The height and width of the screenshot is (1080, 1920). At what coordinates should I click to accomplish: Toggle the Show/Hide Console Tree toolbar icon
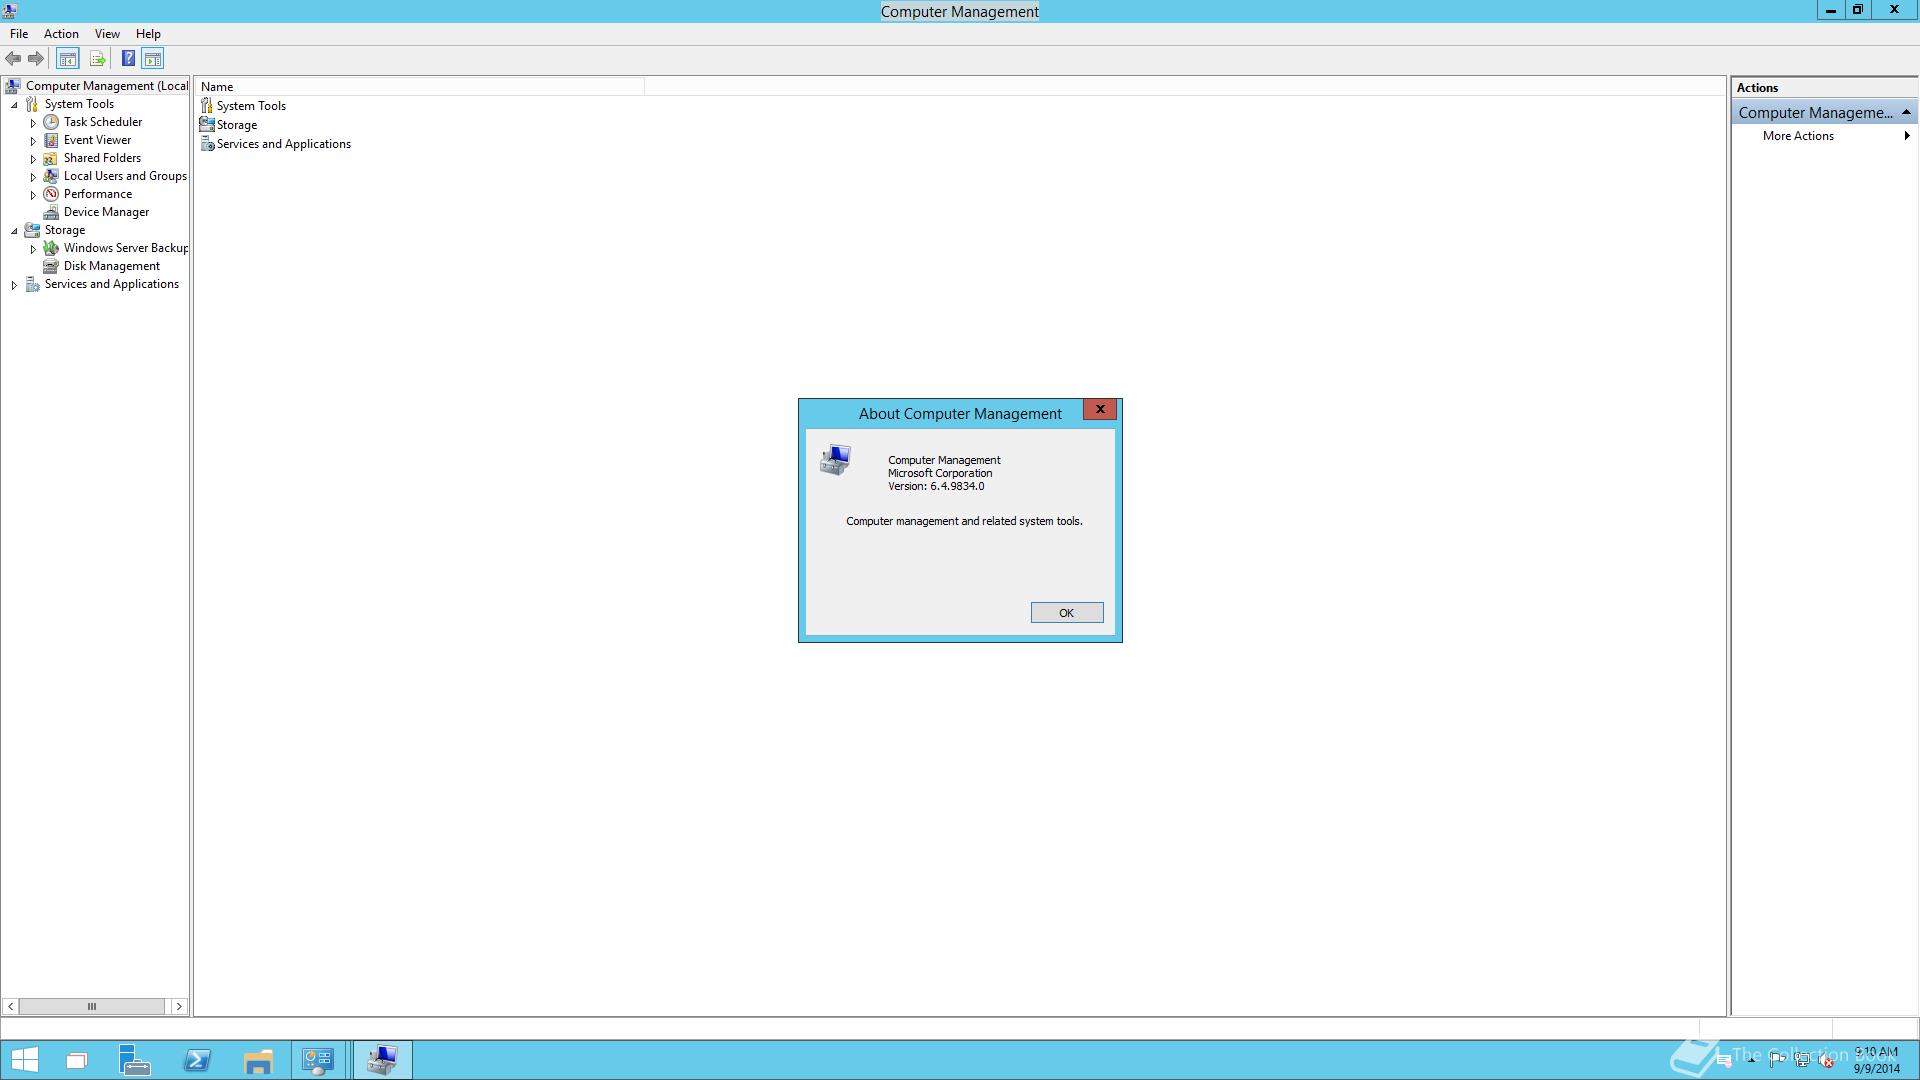[x=67, y=59]
